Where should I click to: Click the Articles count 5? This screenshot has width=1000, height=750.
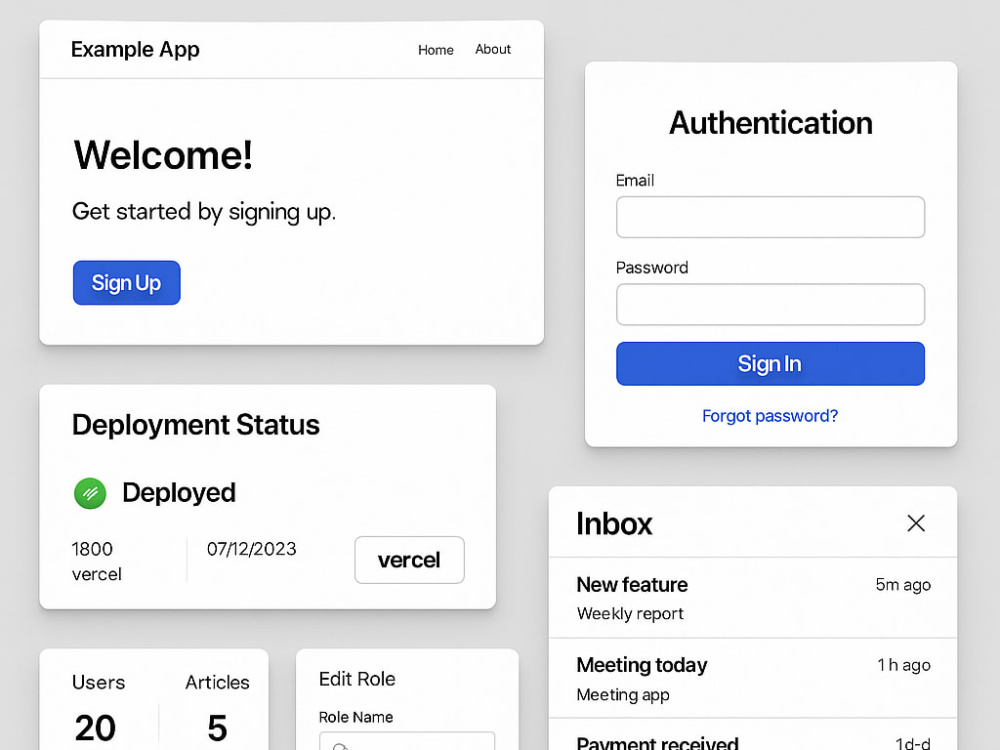[217, 728]
